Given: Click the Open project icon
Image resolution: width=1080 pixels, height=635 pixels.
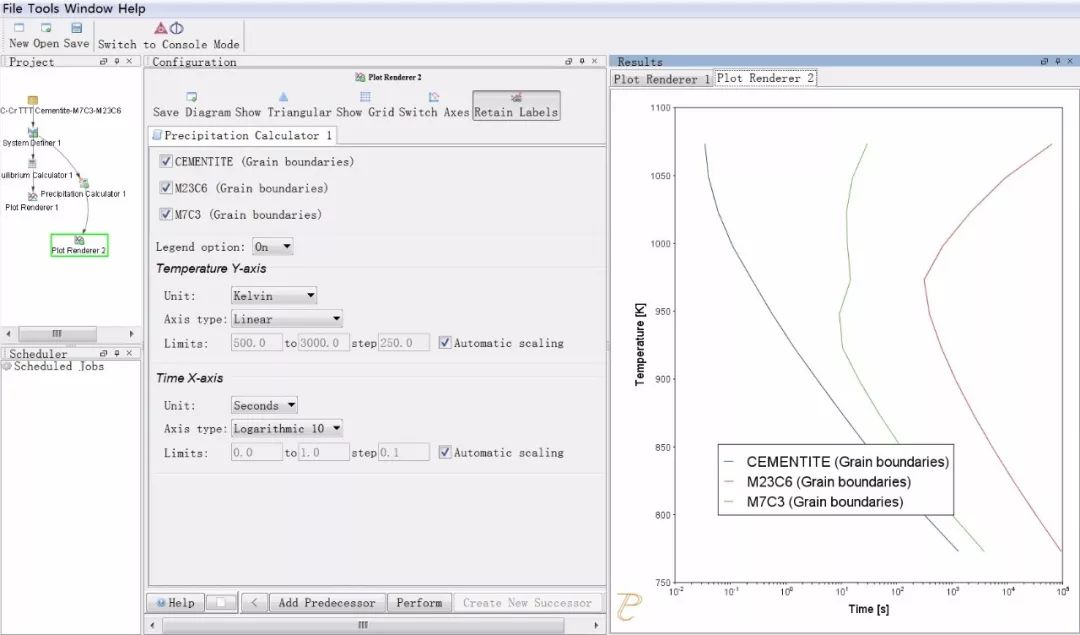Looking at the screenshot, I should click(46, 29).
